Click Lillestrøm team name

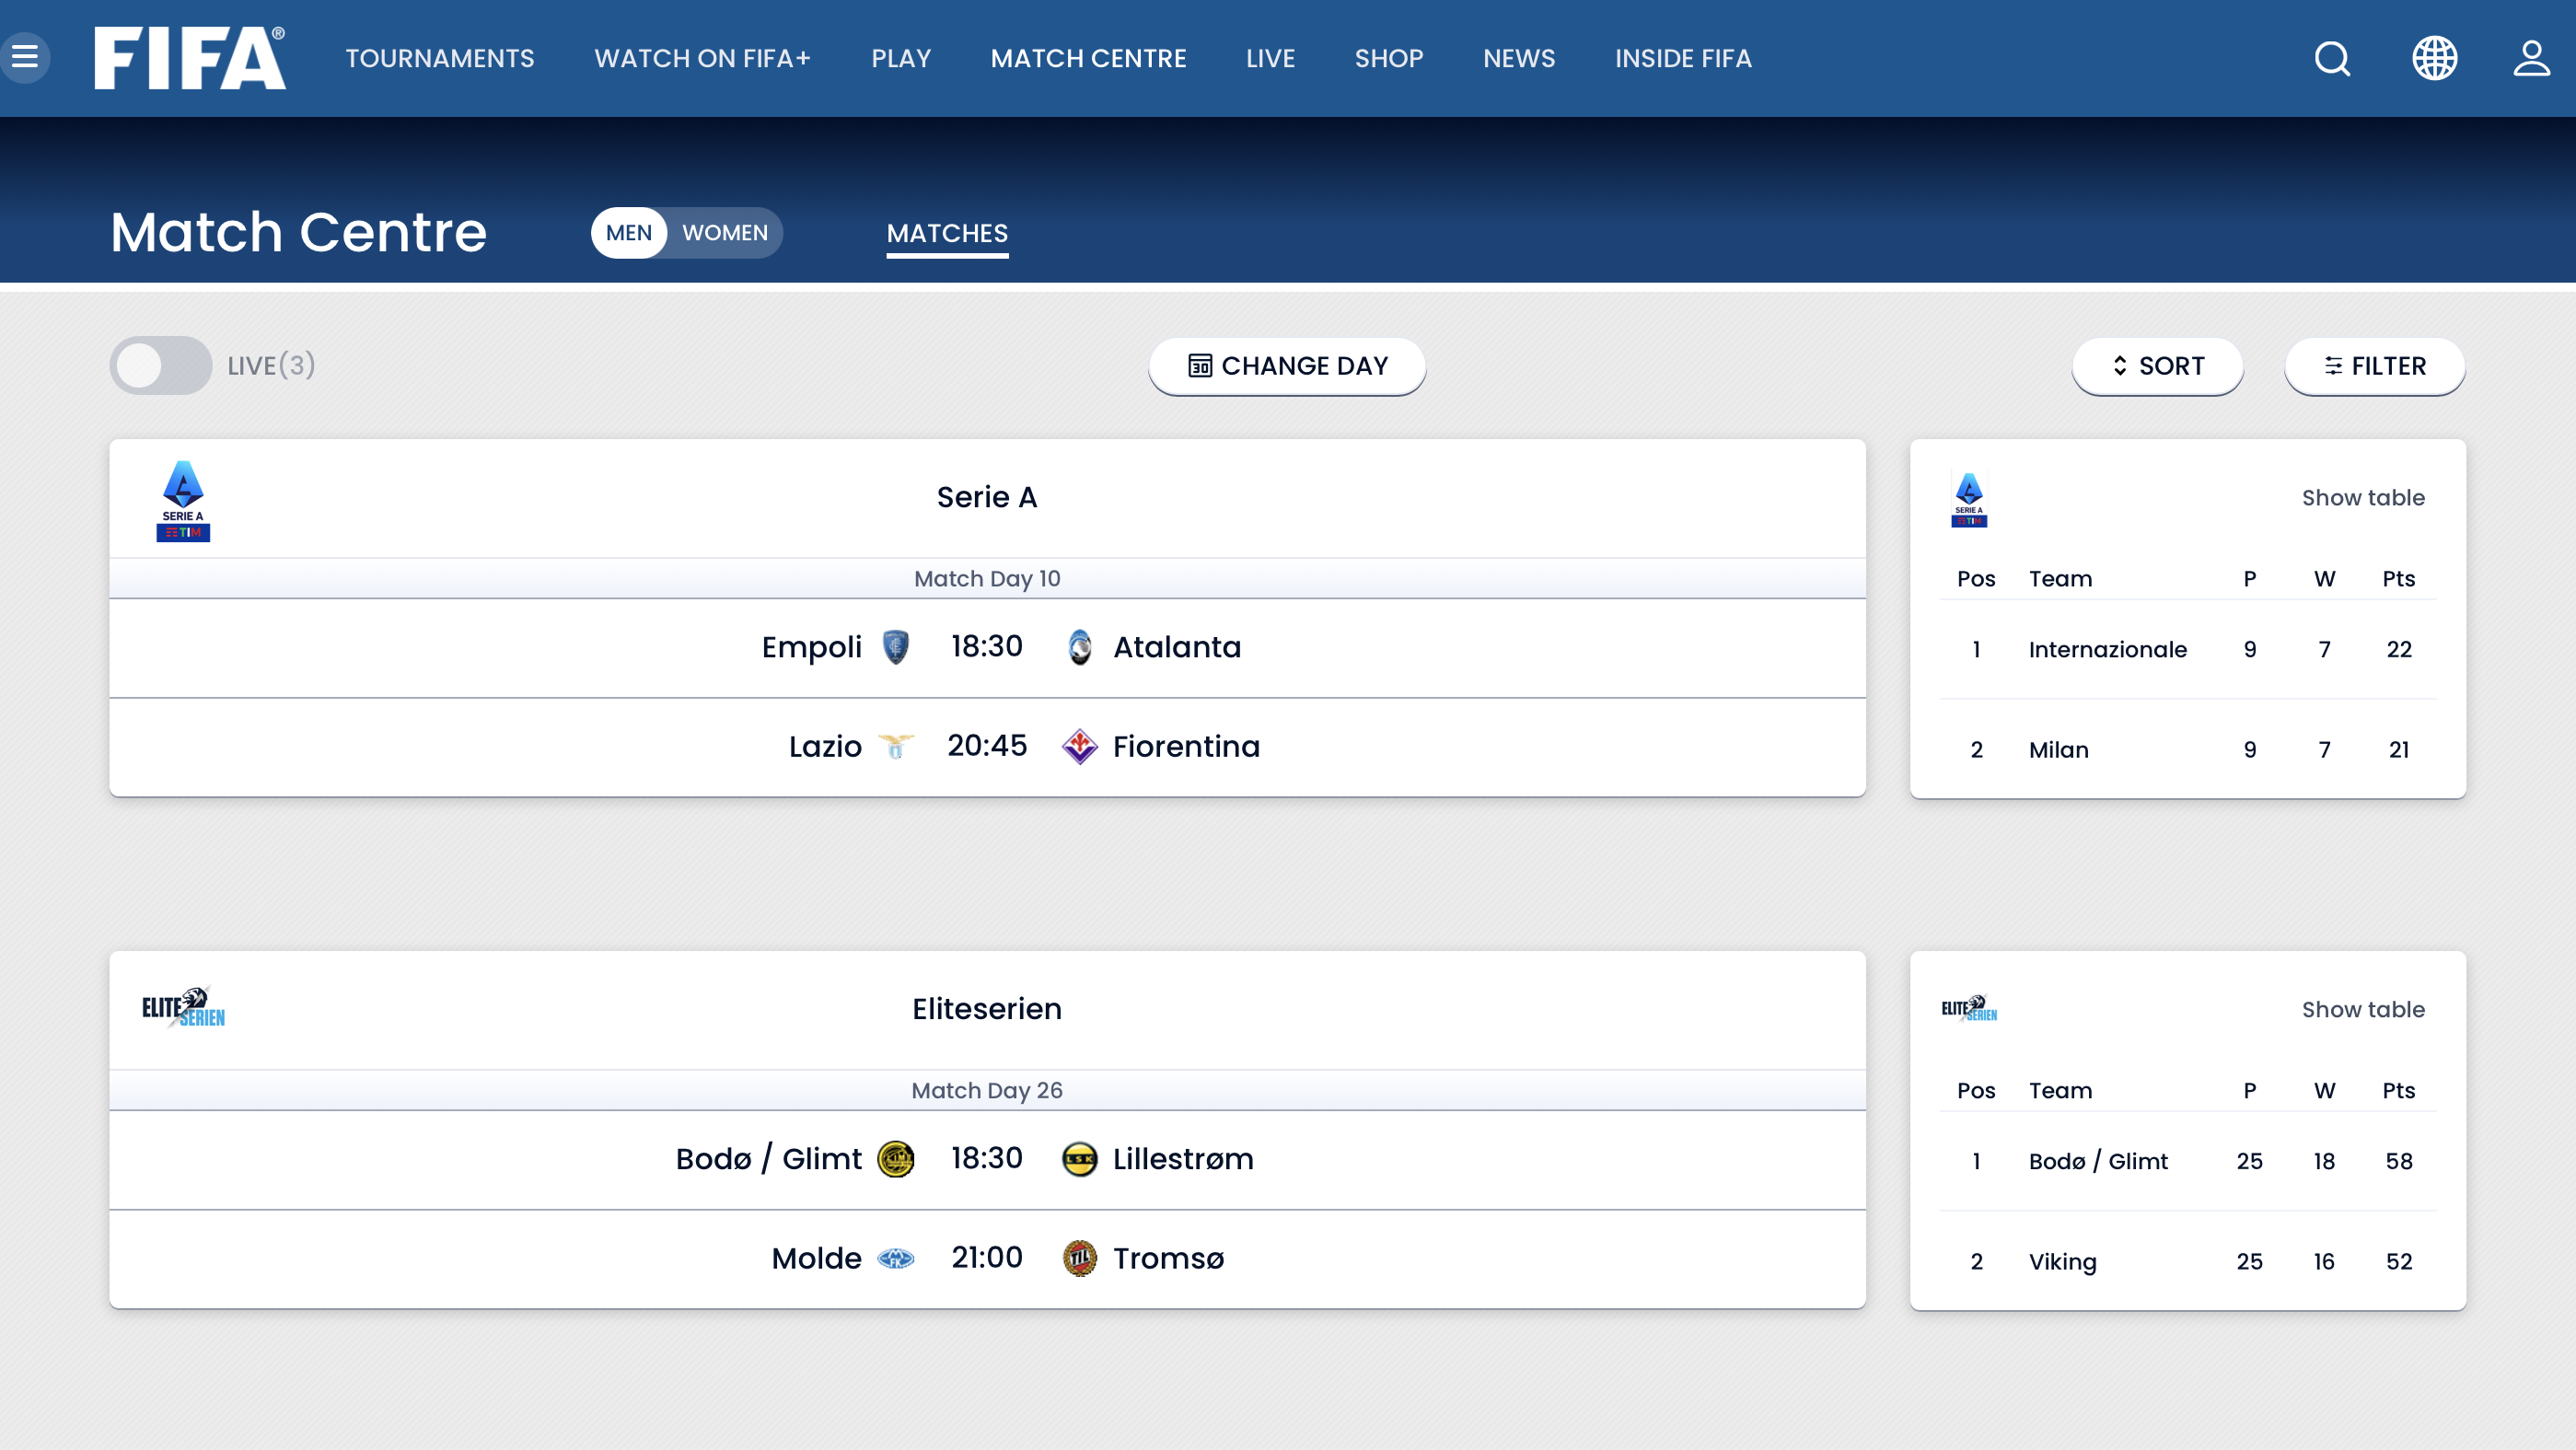(1183, 1159)
